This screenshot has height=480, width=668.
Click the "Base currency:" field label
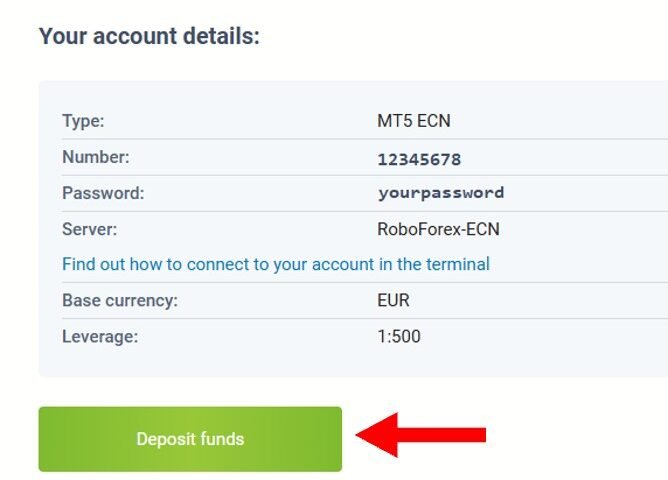click(x=117, y=300)
